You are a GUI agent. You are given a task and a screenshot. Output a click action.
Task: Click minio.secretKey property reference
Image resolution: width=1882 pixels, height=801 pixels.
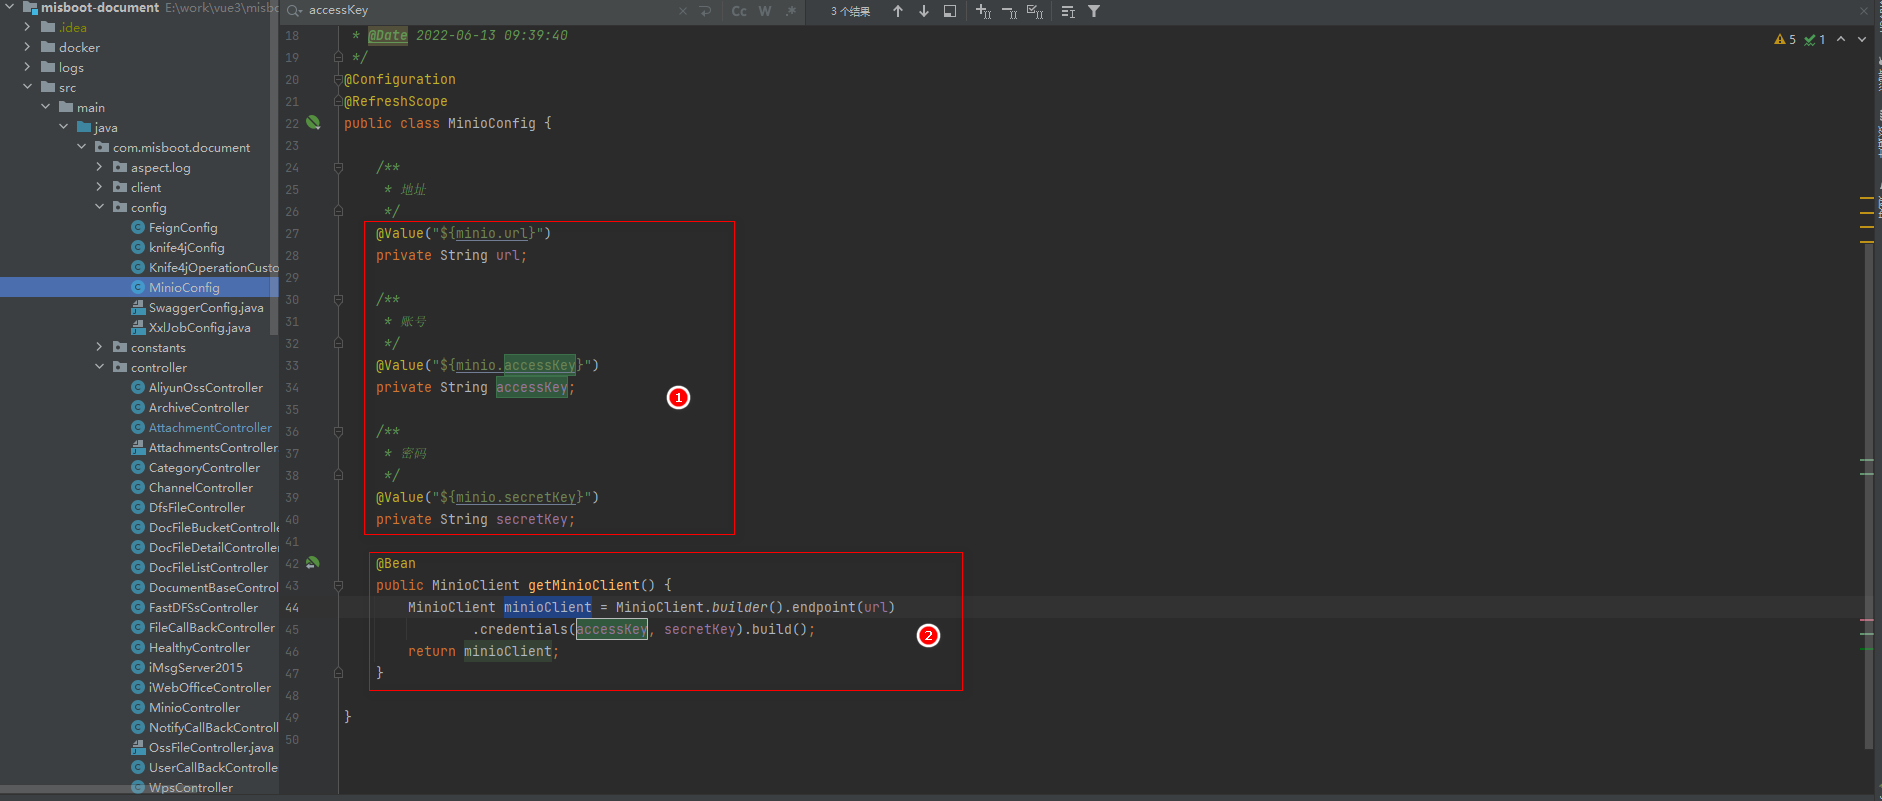click(x=516, y=497)
